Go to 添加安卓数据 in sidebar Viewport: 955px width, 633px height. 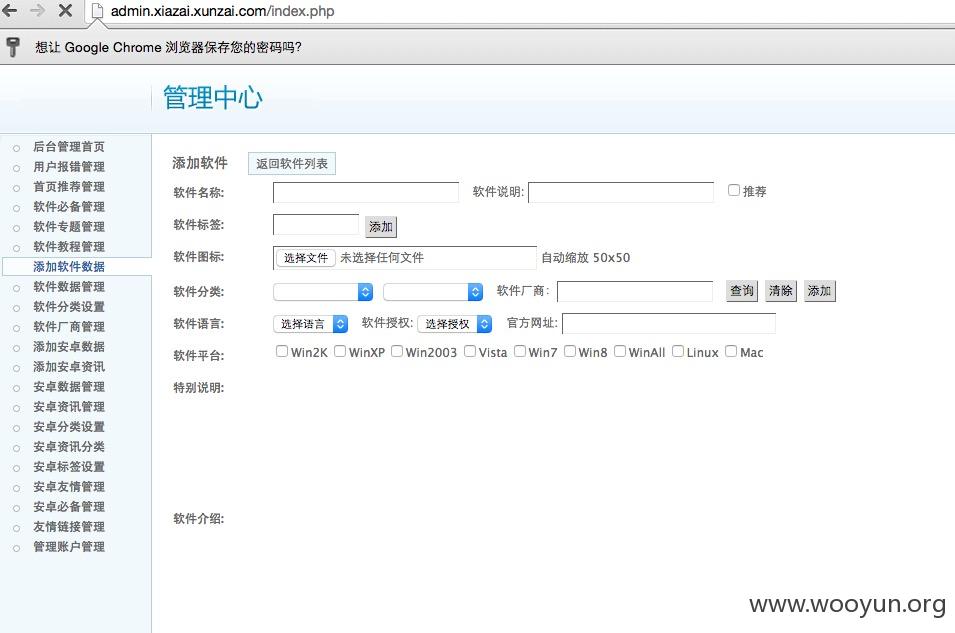[x=69, y=347]
